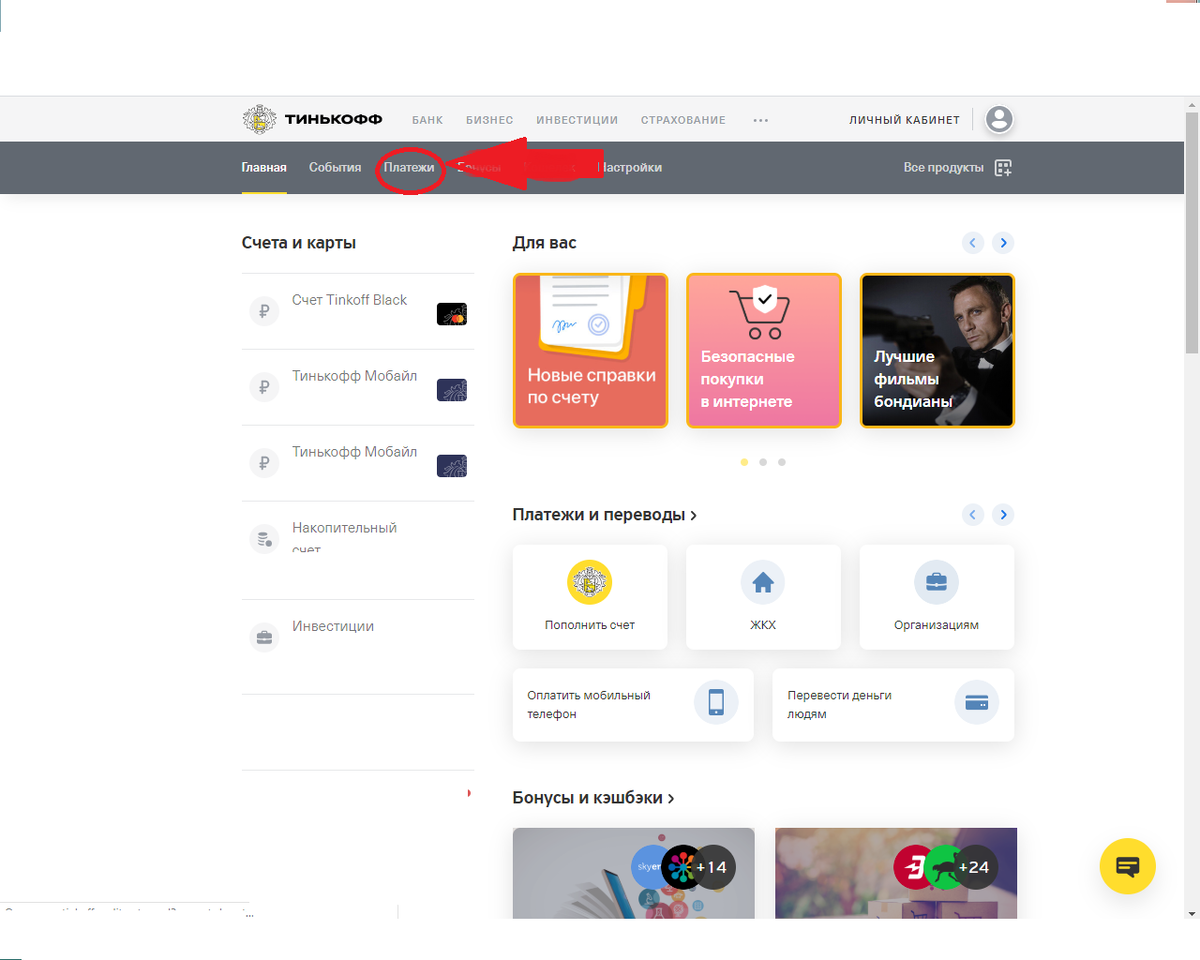Image resolution: width=1200 pixels, height=960 pixels.
Task: Click the ЖКХ house icon
Action: tap(763, 582)
